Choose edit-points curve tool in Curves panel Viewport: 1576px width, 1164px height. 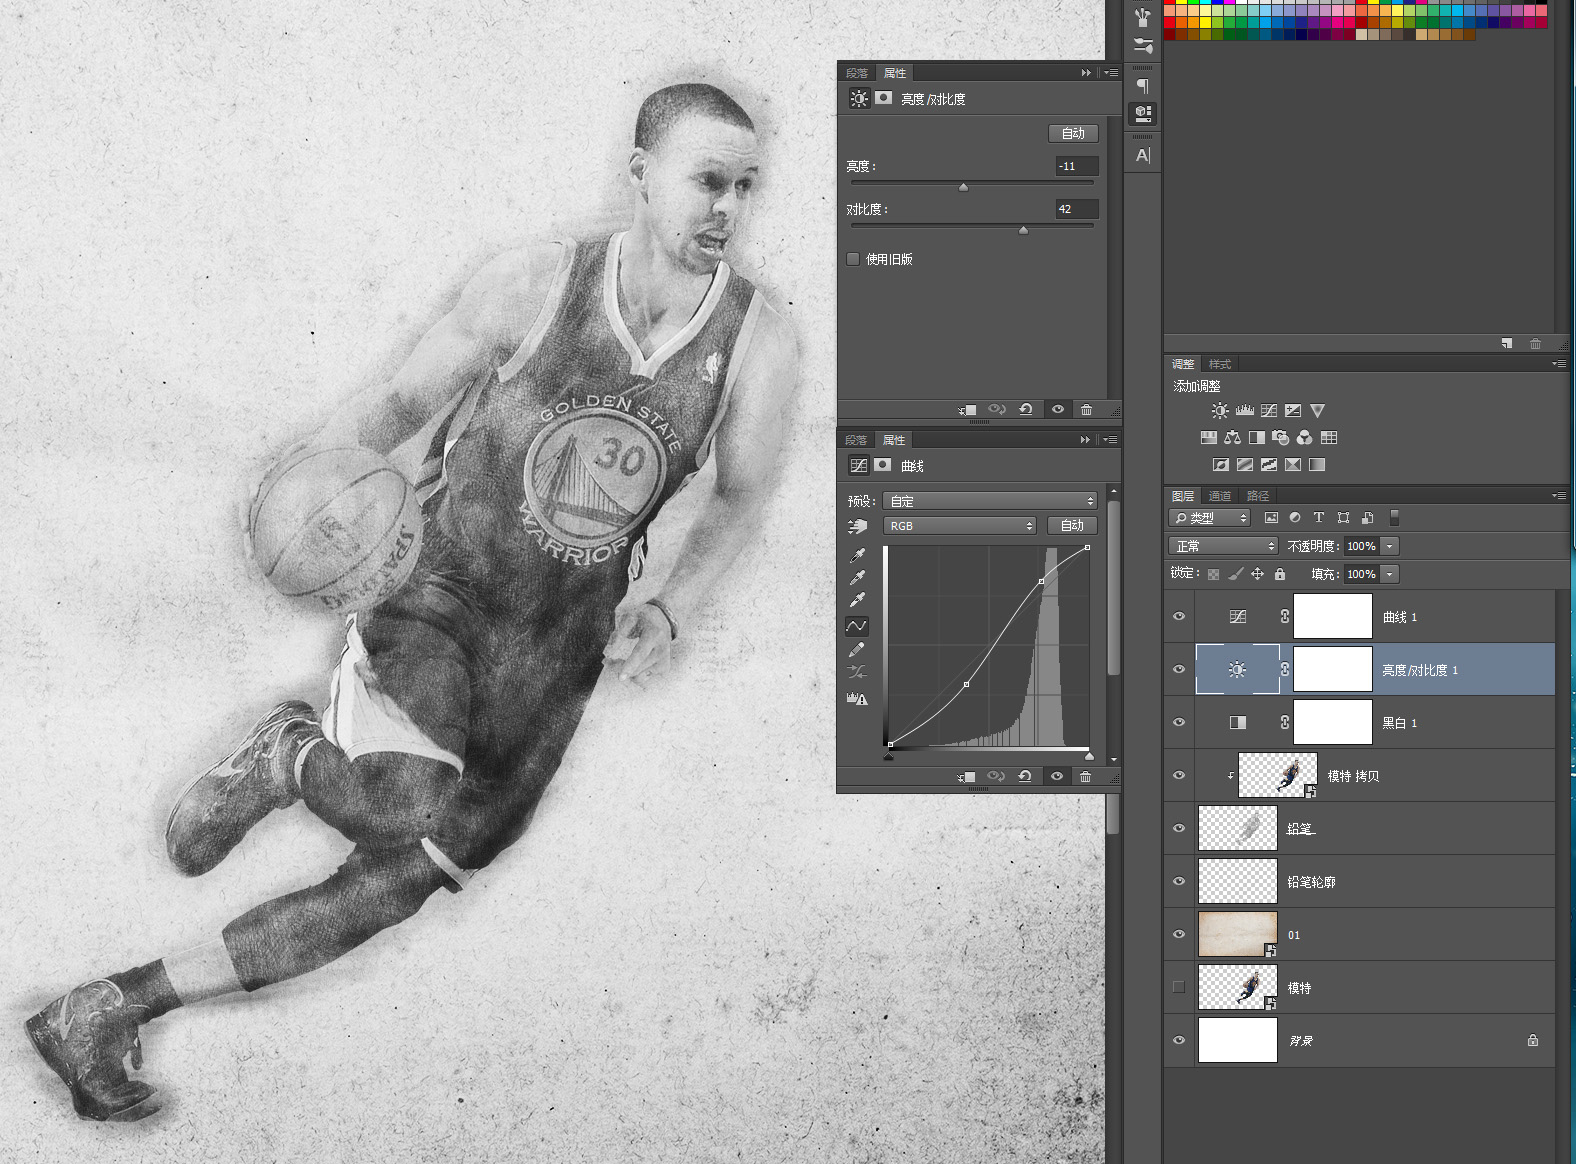[857, 626]
